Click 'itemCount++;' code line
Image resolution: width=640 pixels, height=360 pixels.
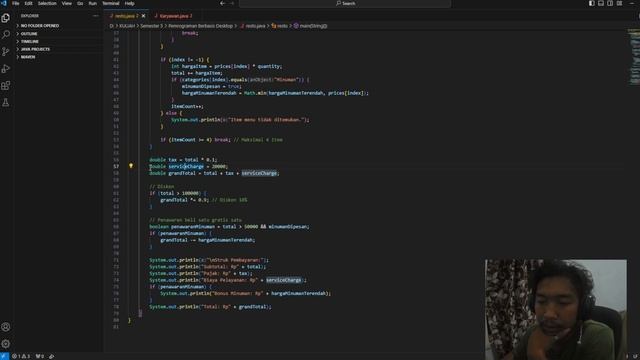pos(187,106)
